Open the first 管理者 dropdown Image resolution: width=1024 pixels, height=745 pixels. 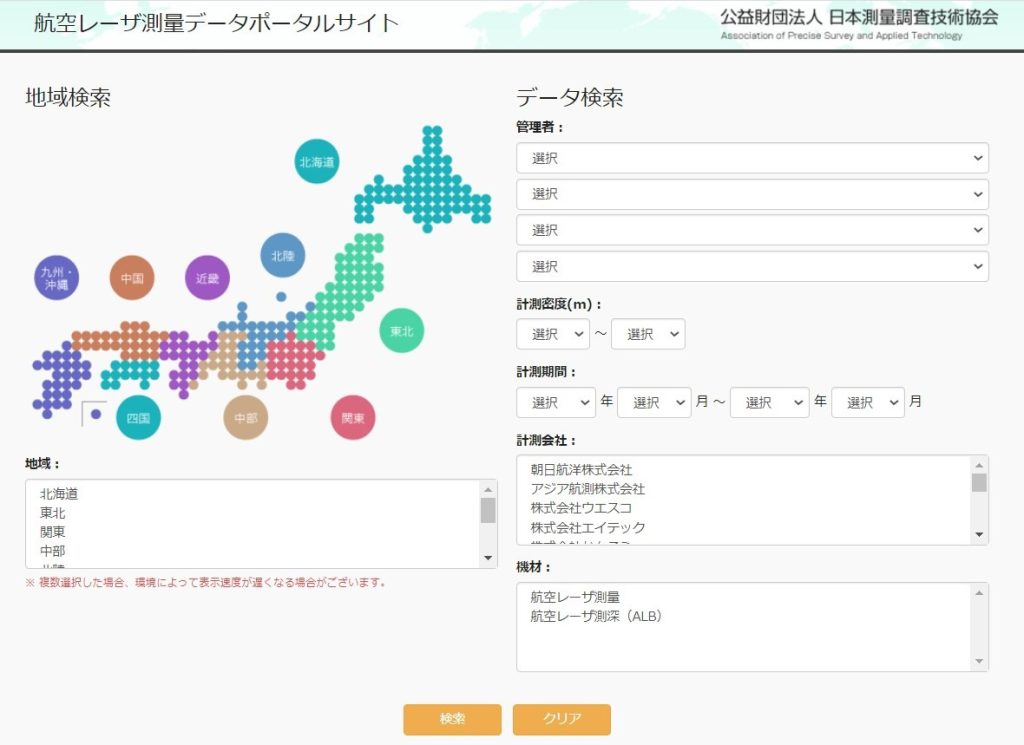point(752,158)
